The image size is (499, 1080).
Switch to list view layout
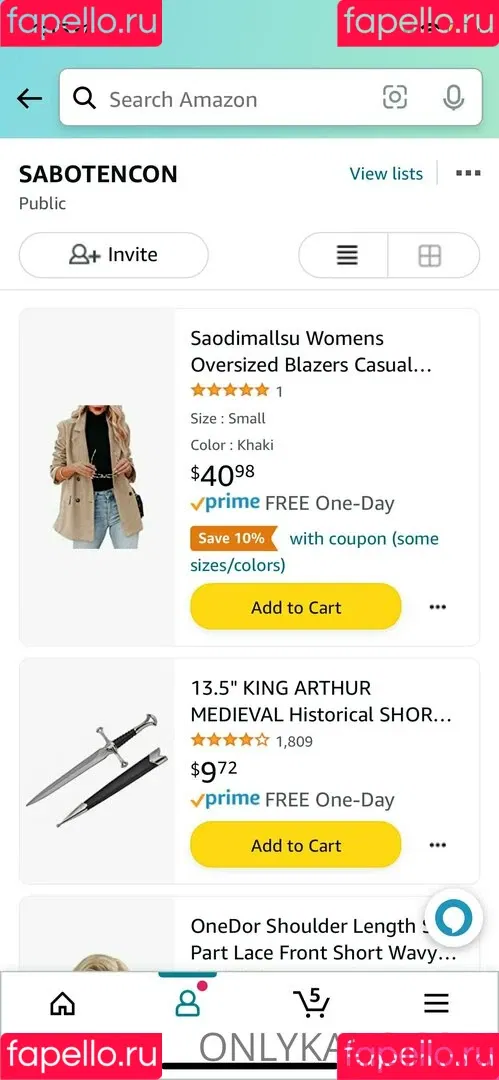pyautogui.click(x=347, y=256)
